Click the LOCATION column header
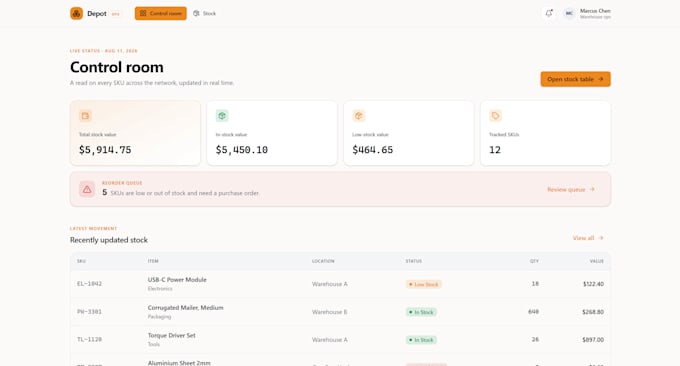This screenshot has height=366, width=680. coord(323,261)
